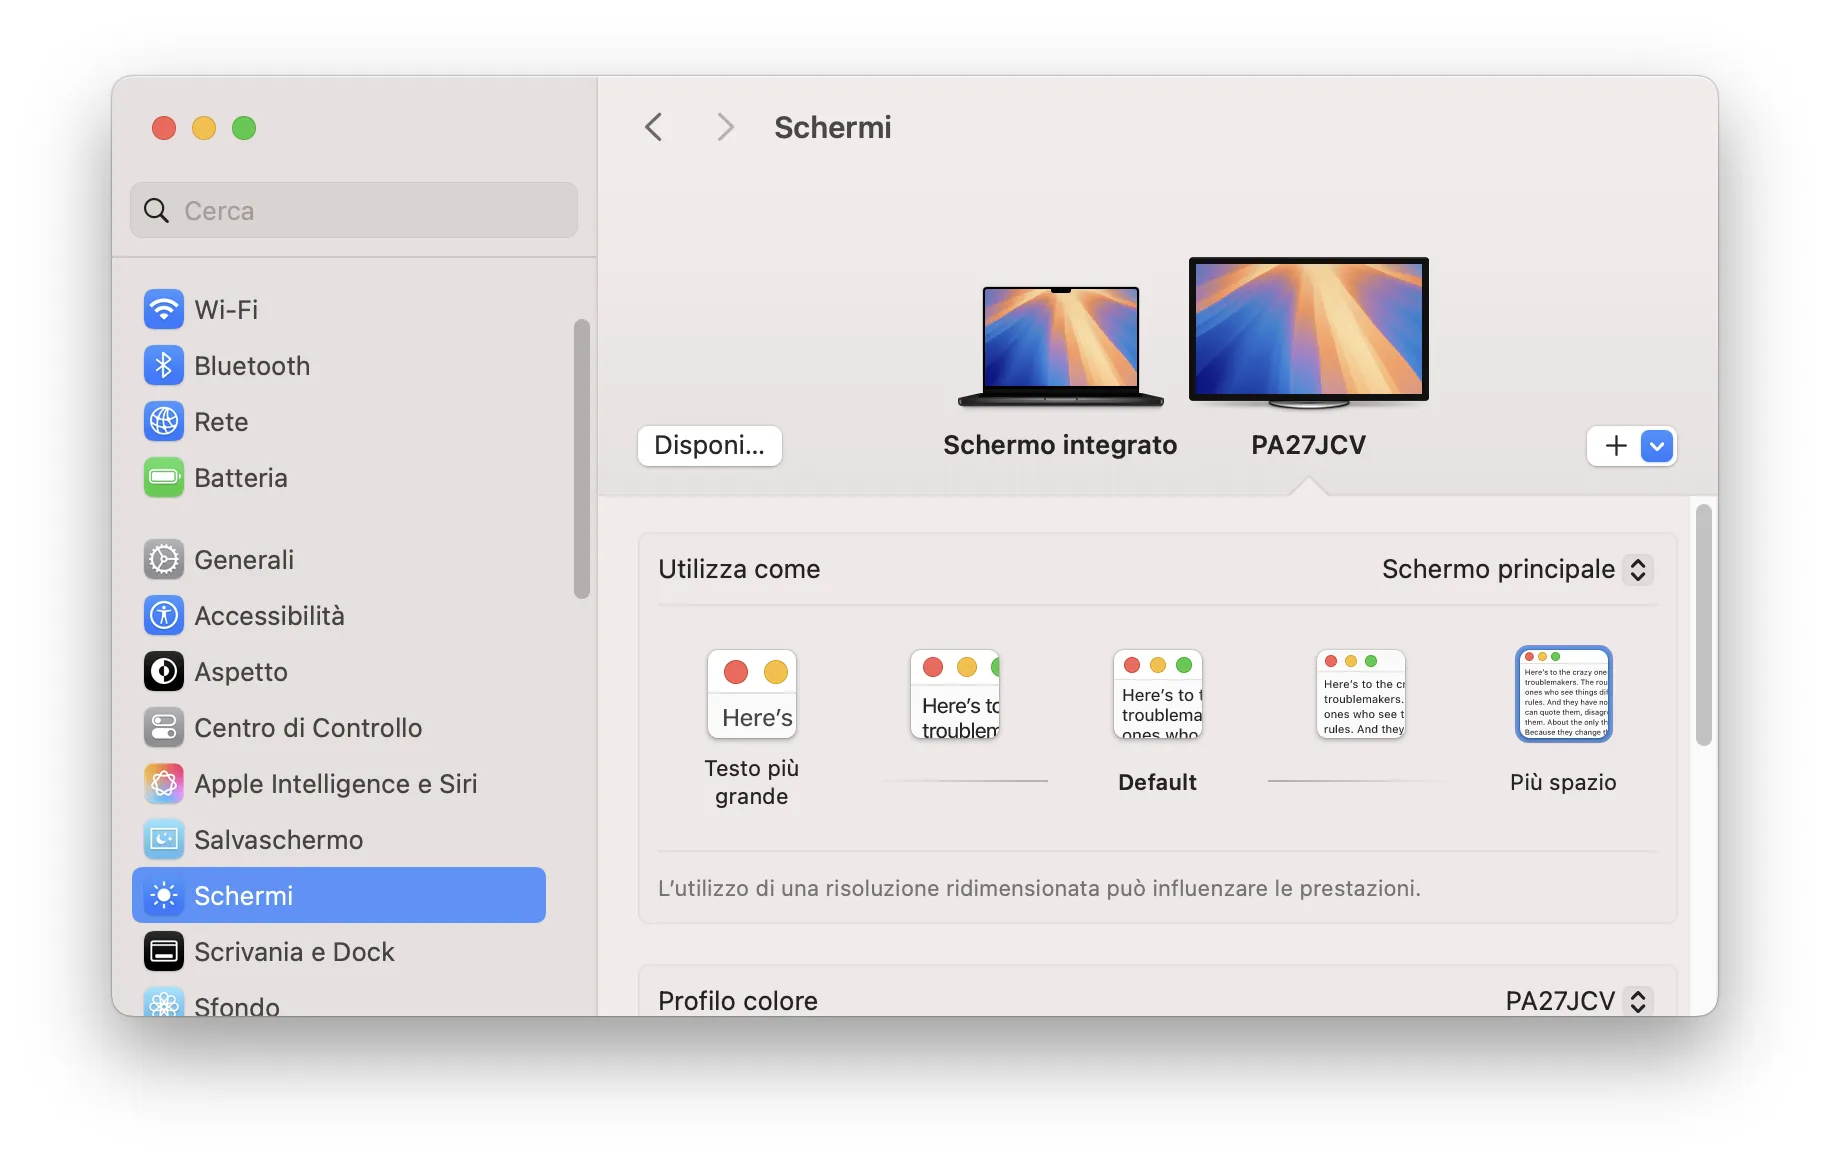
Task: Open the Schermo principale dropdown
Action: (x=1514, y=569)
